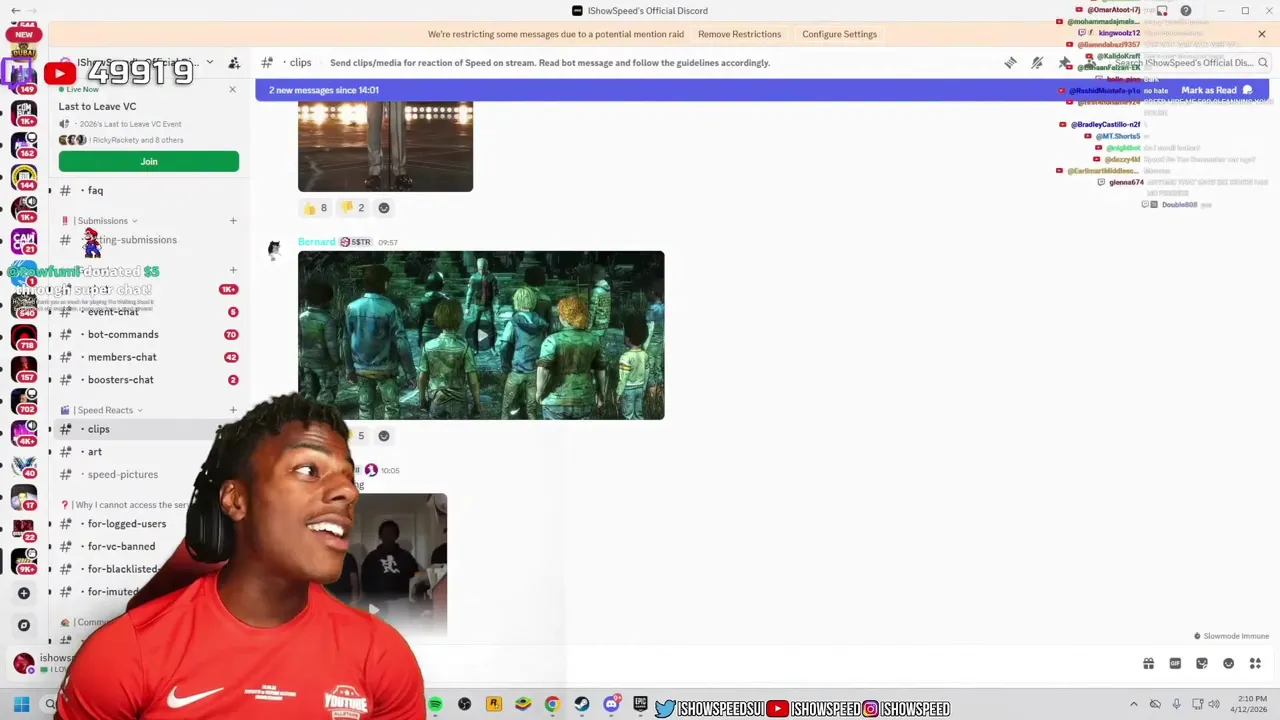
Task: Join the Last to Leave VC event
Action: 149,161
